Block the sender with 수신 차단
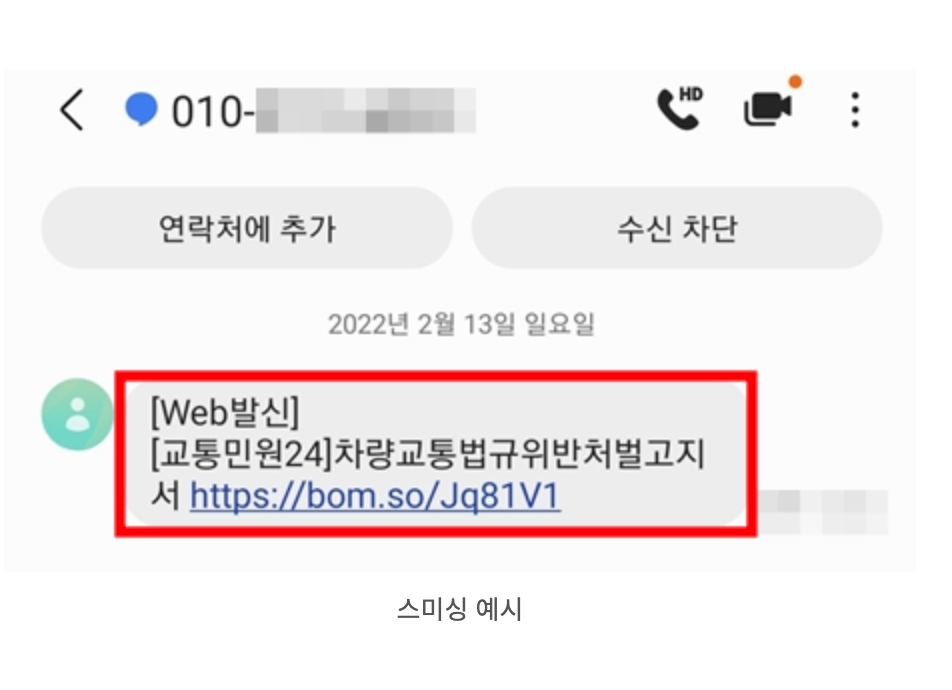Screen dimensions: 952x690 pyautogui.click(x=677, y=228)
